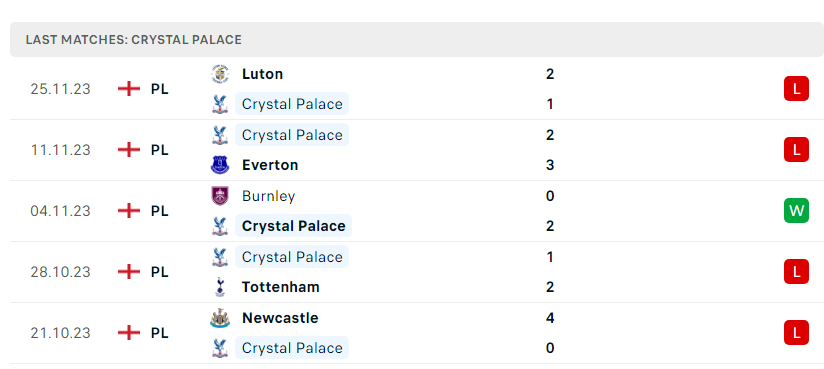Open the Luton team name link
This screenshot has height=369, width=824.
tap(262, 74)
